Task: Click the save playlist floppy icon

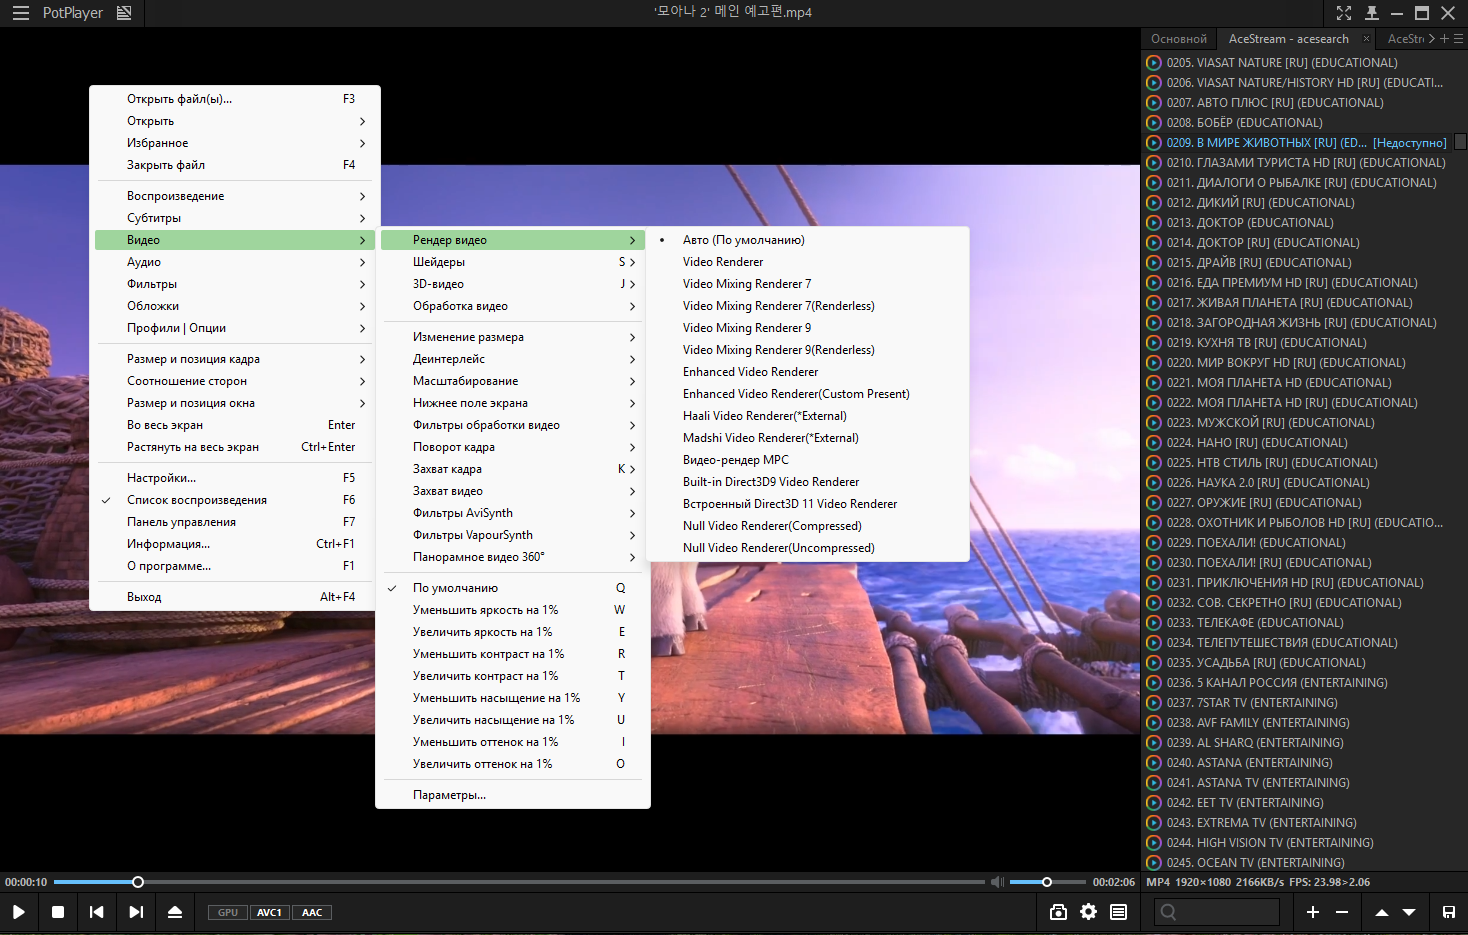Action: (1448, 912)
